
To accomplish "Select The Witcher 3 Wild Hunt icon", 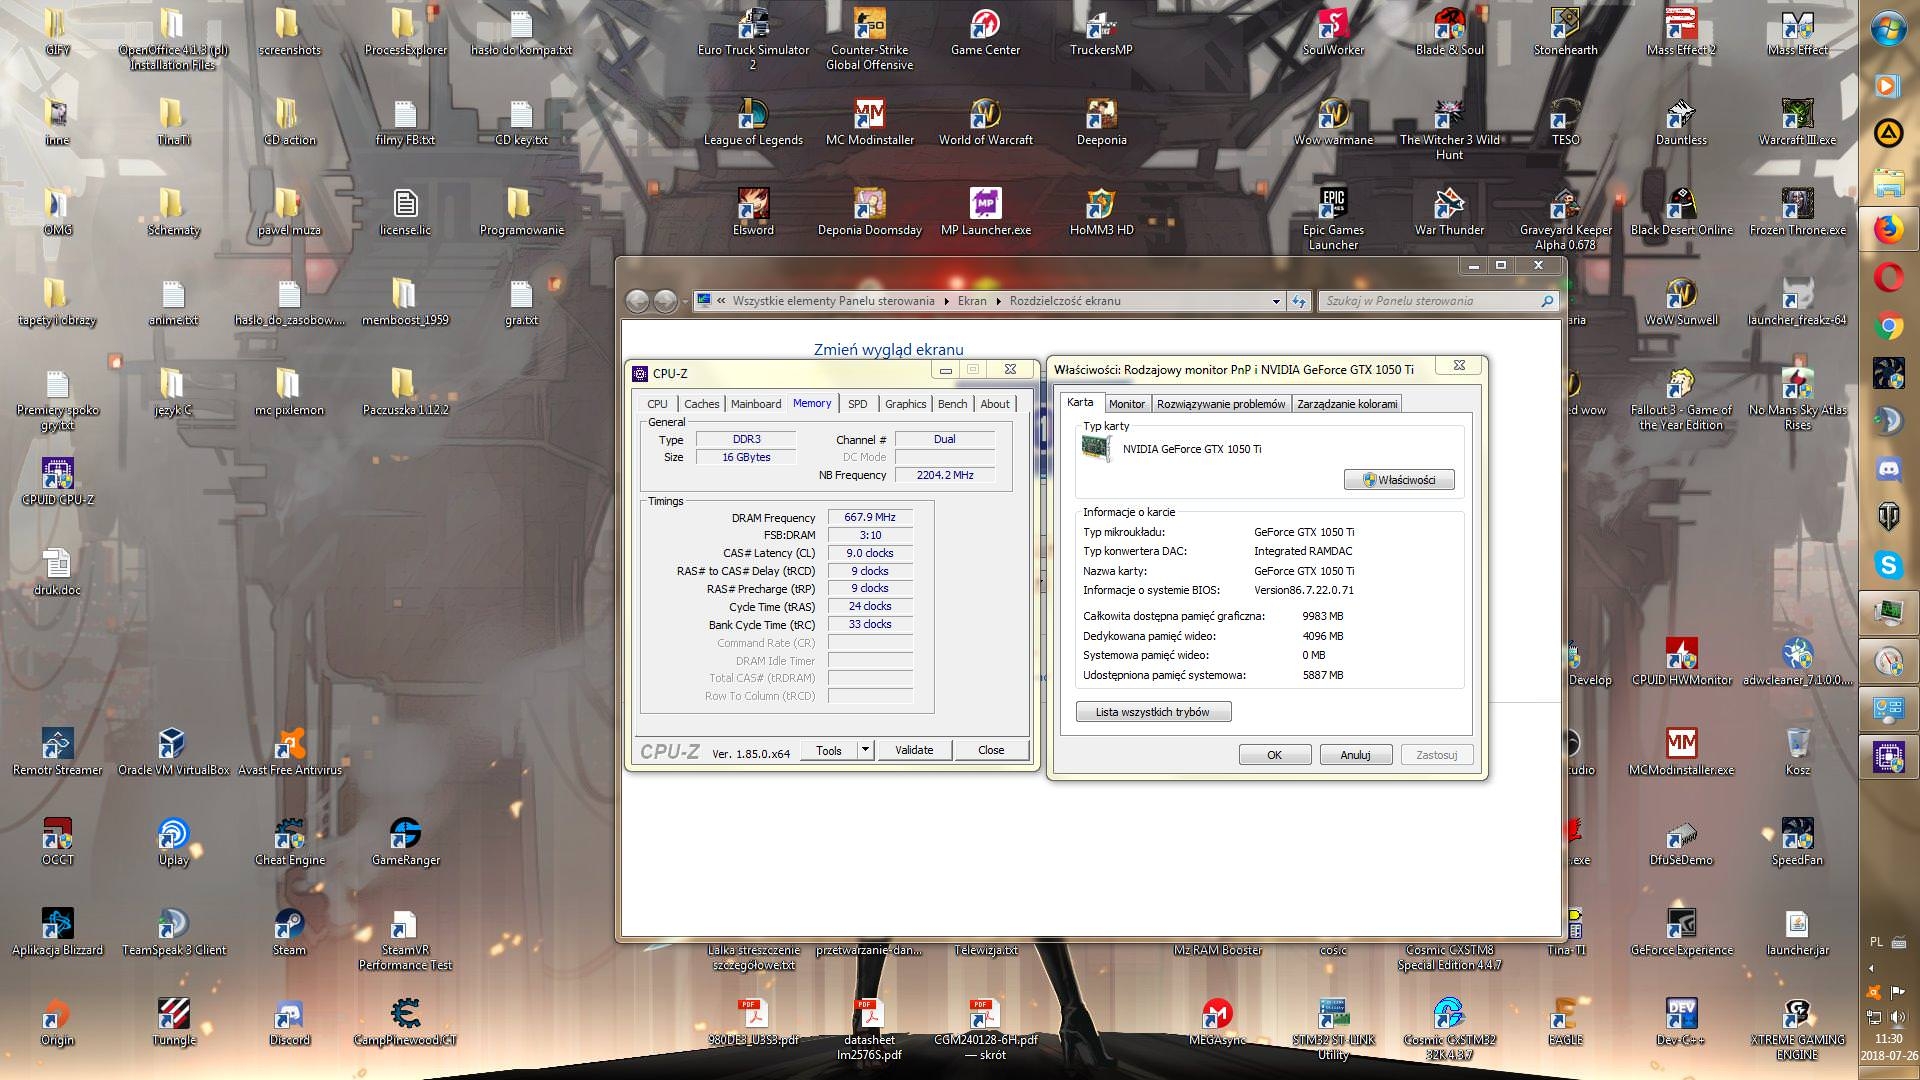I will coord(1449,130).
